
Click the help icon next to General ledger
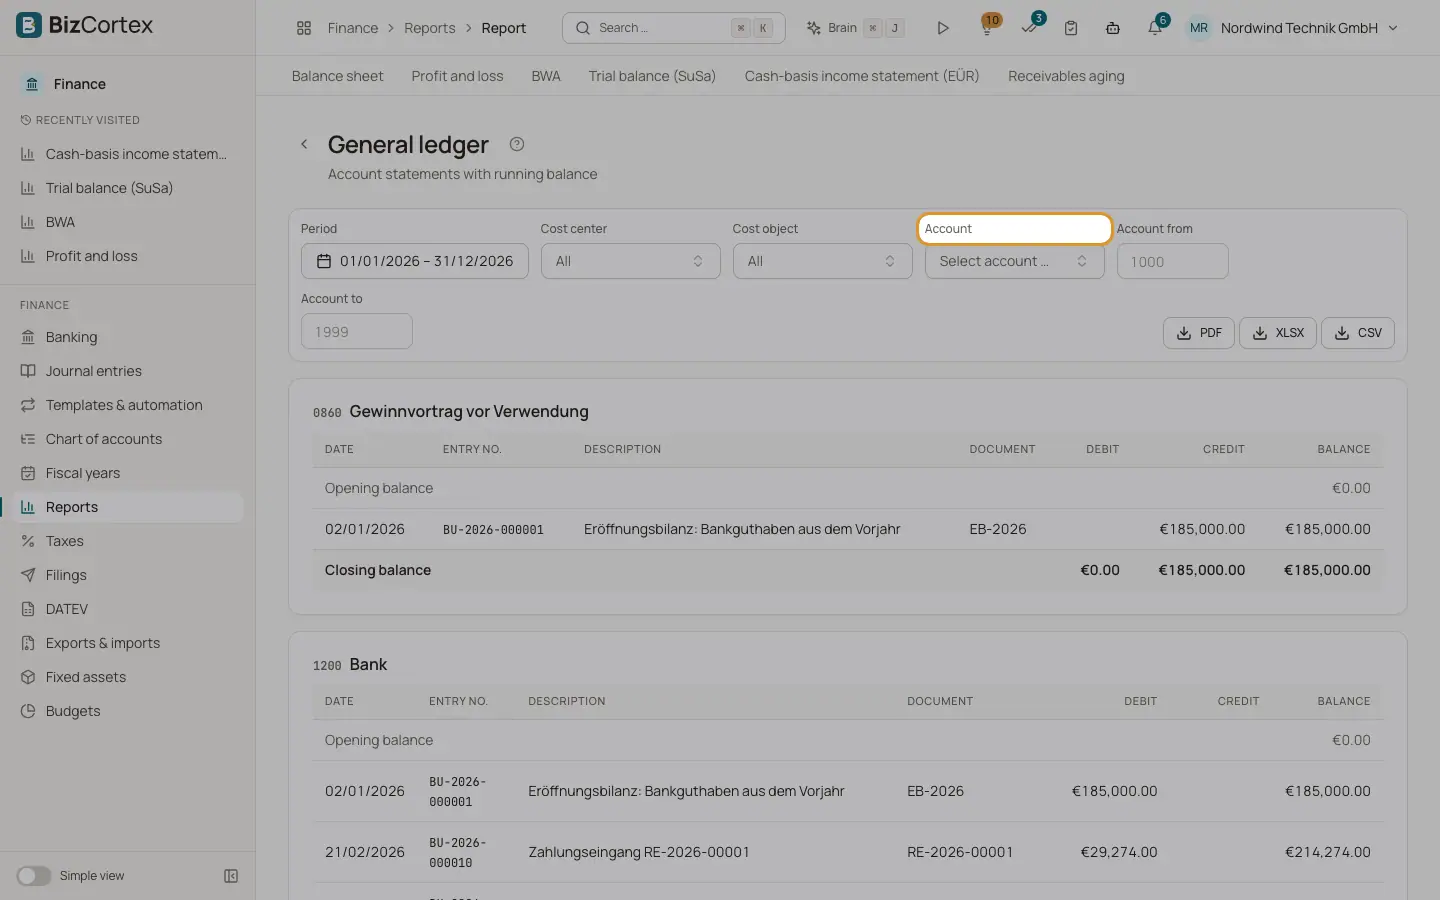(517, 144)
